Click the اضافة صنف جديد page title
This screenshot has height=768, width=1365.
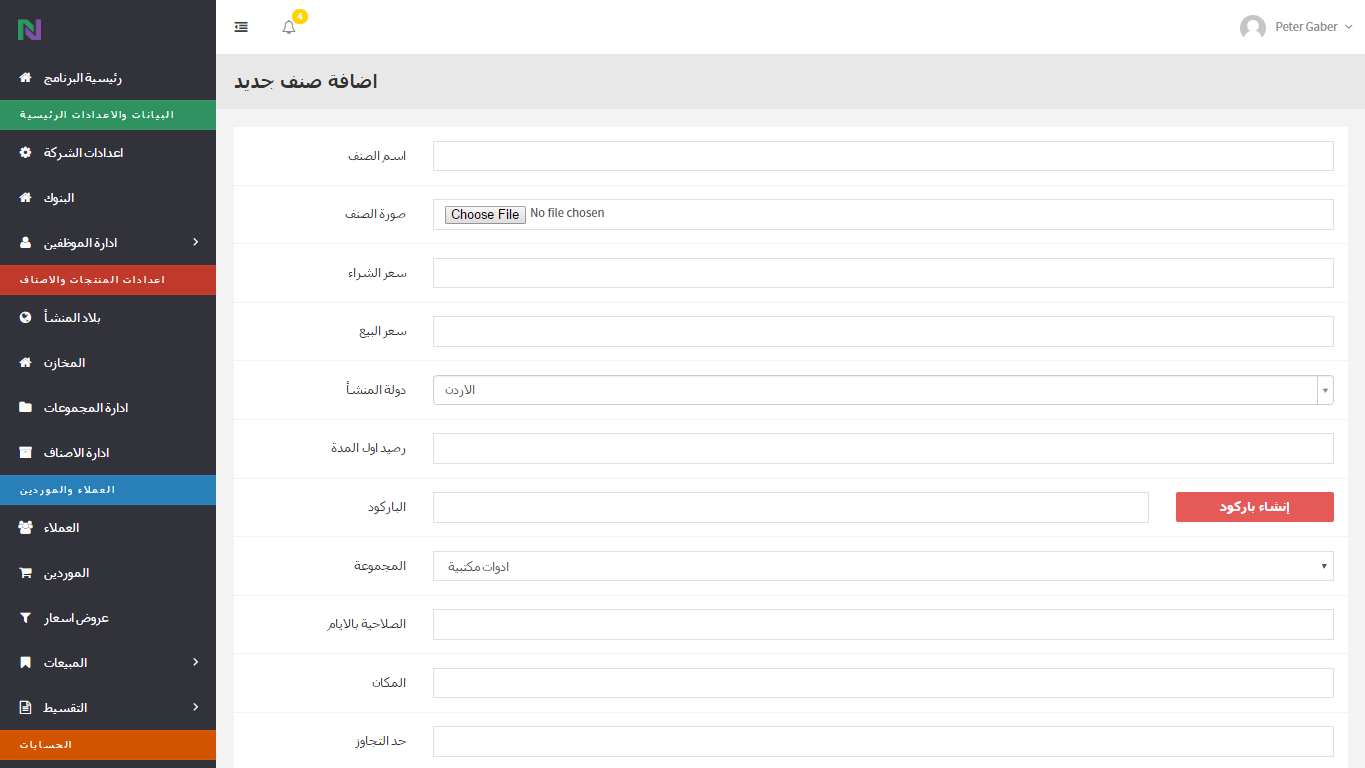coord(306,81)
